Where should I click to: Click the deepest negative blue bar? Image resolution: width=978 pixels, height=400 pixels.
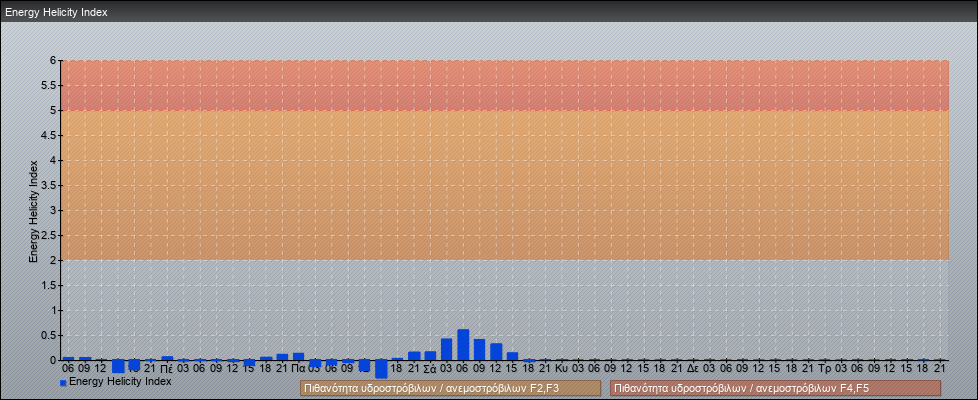coord(381,369)
